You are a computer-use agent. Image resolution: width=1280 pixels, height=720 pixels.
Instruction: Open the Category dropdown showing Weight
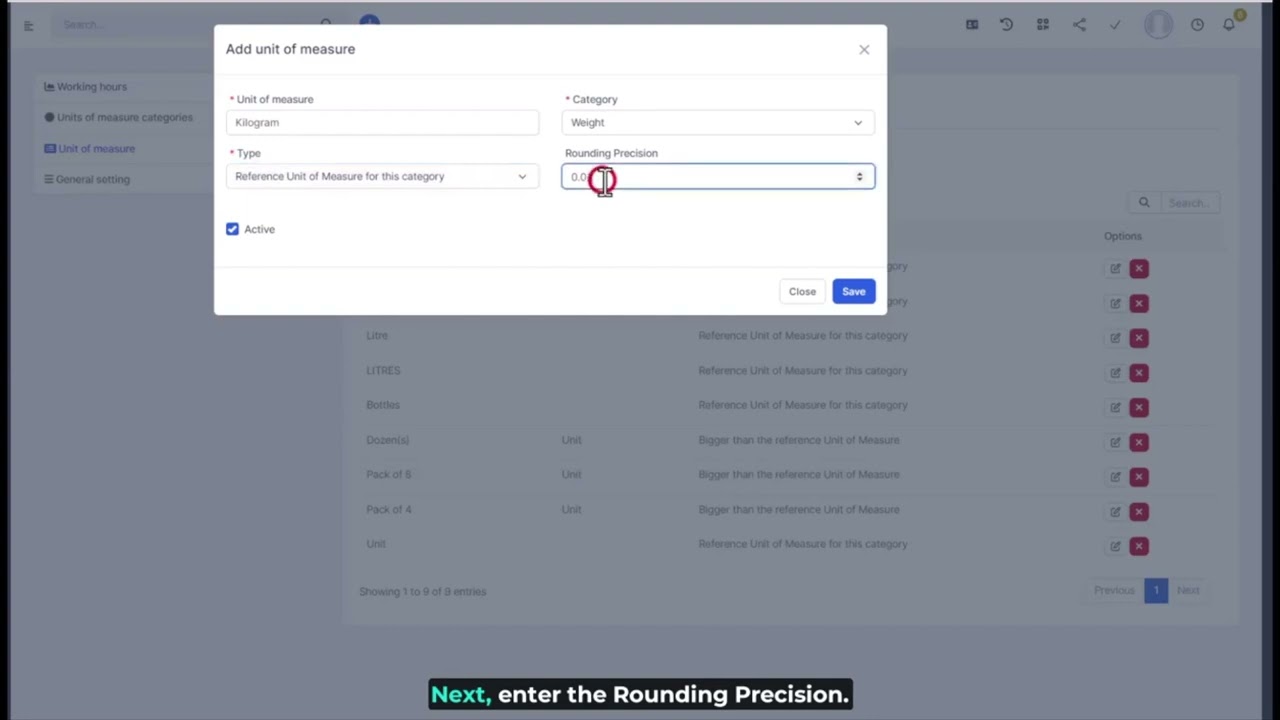[x=717, y=122]
